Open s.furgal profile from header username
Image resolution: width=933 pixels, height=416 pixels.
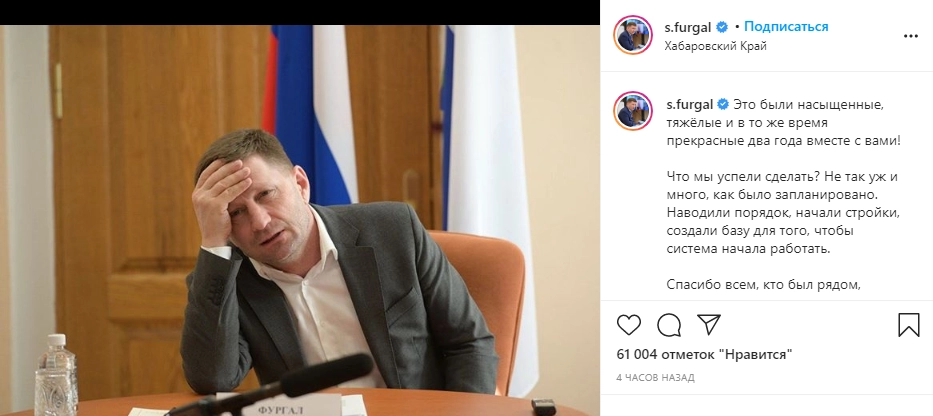point(688,27)
